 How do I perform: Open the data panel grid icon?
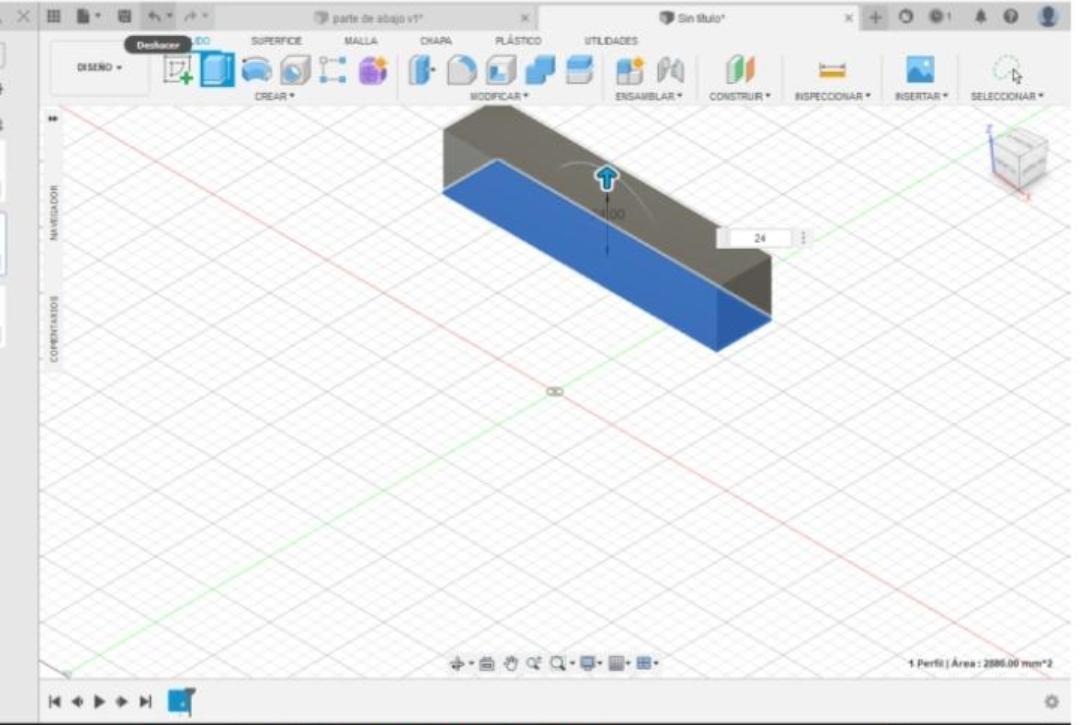pyautogui.click(x=54, y=17)
